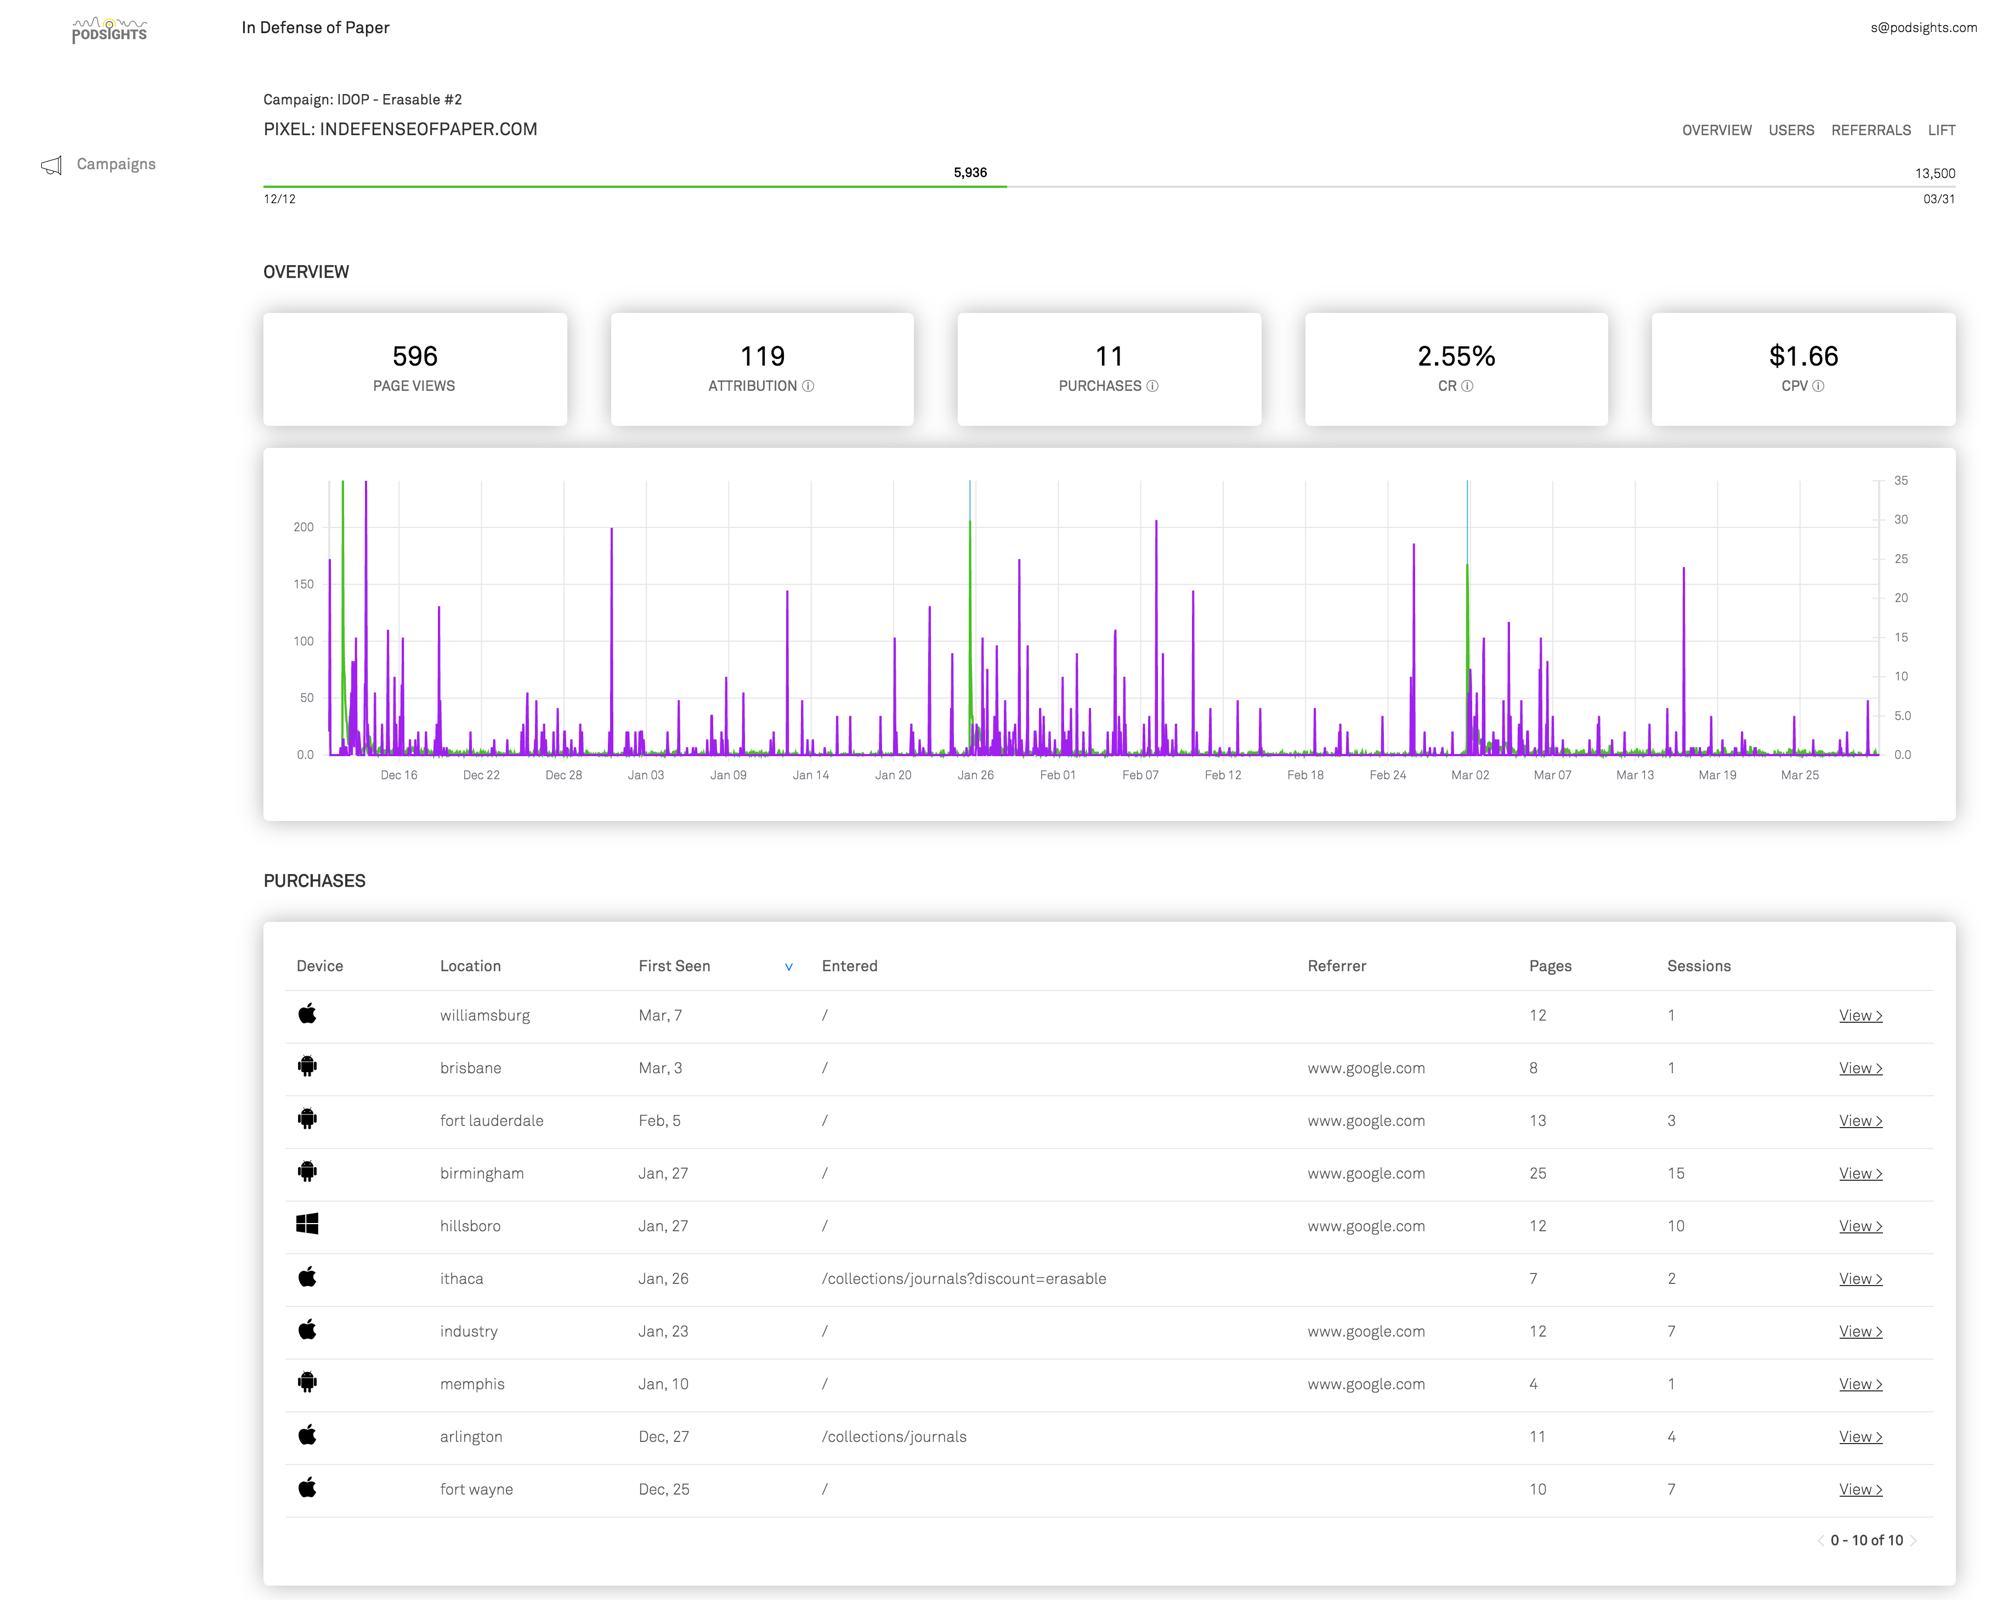Screen dimensions: 2000x1600
Task: Select the Campaigns megaphone icon
Action: pos(52,164)
